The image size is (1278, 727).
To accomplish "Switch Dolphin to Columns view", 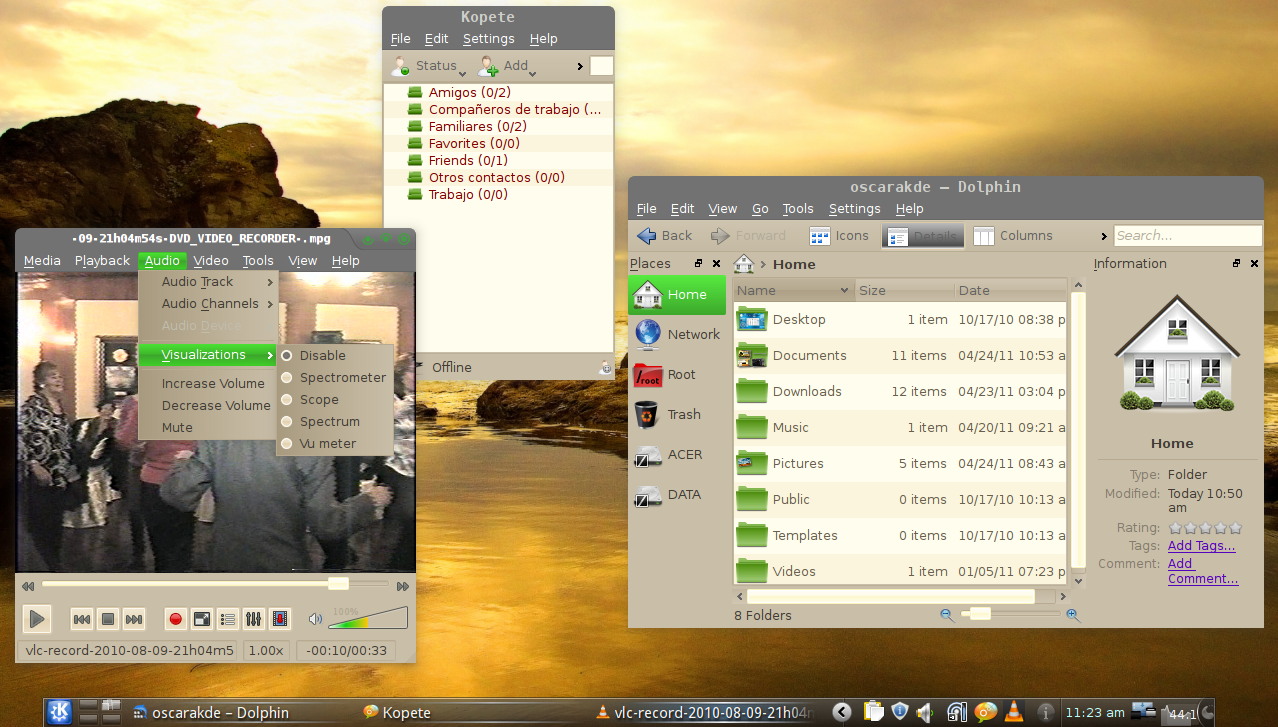I will [x=1013, y=236].
